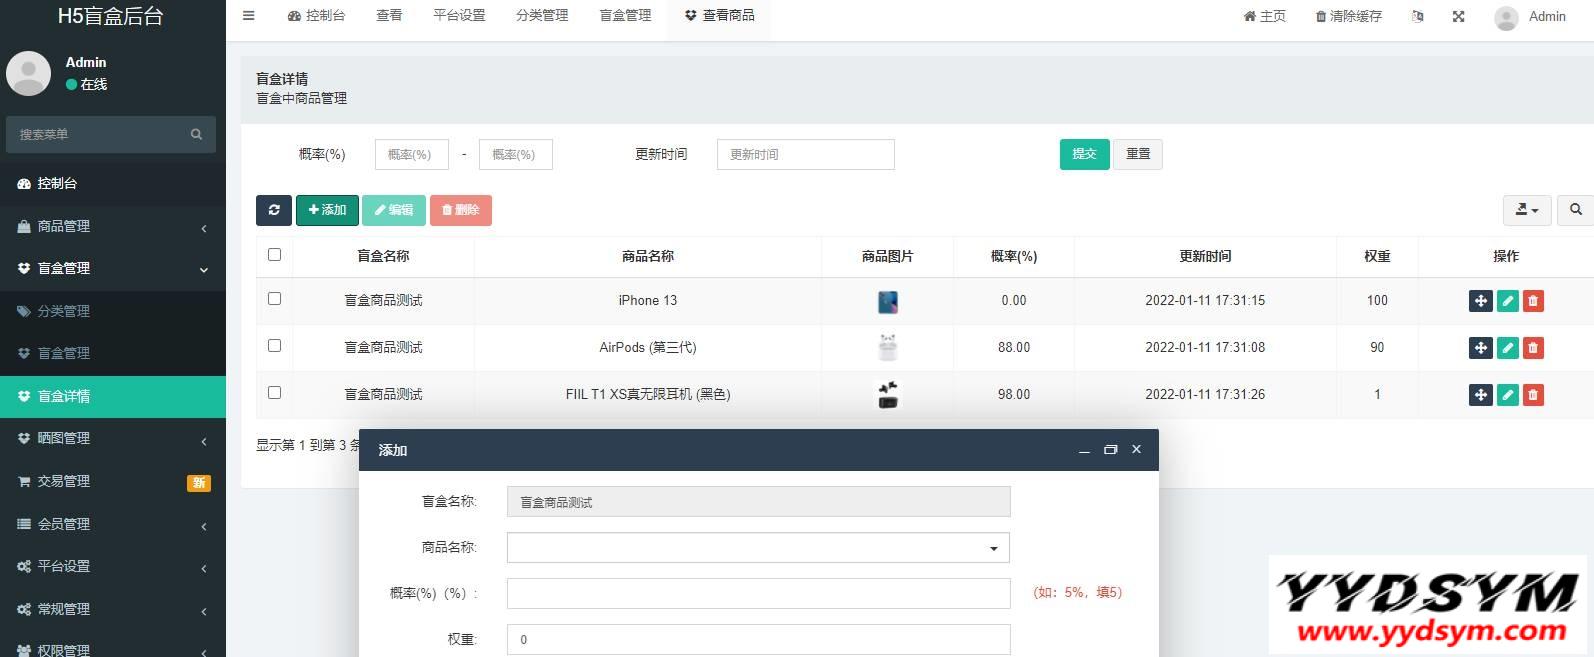
Task: Click the hamburger menu icon to collapse the sidebar
Action: click(x=249, y=16)
